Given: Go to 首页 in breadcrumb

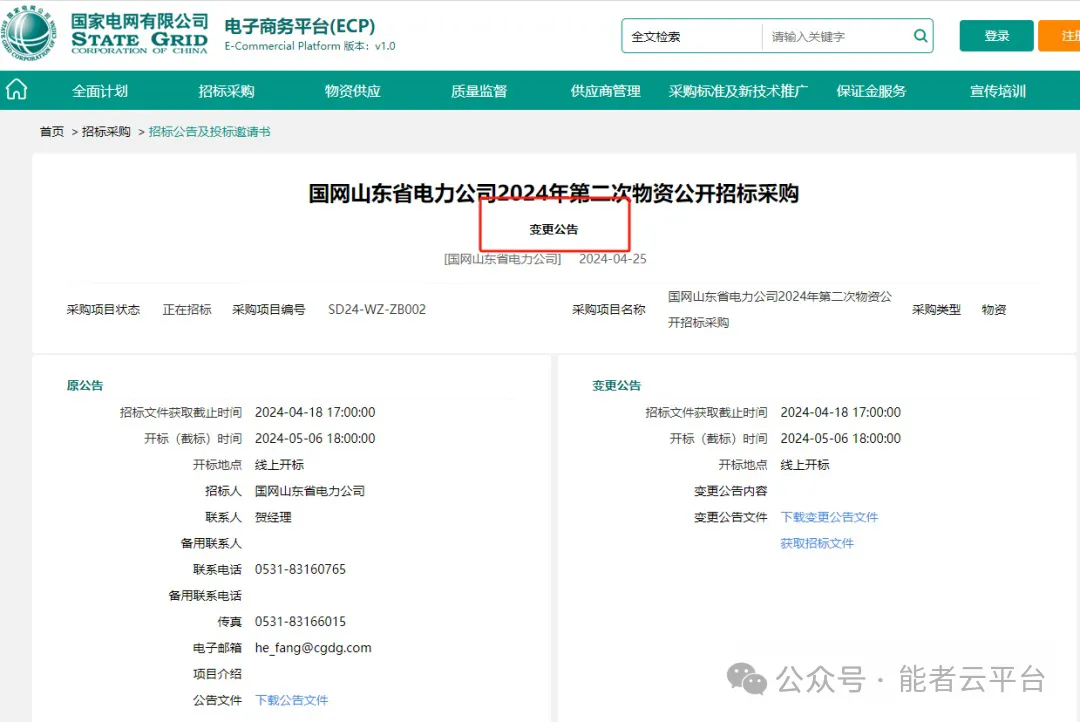Looking at the screenshot, I should 52,132.
